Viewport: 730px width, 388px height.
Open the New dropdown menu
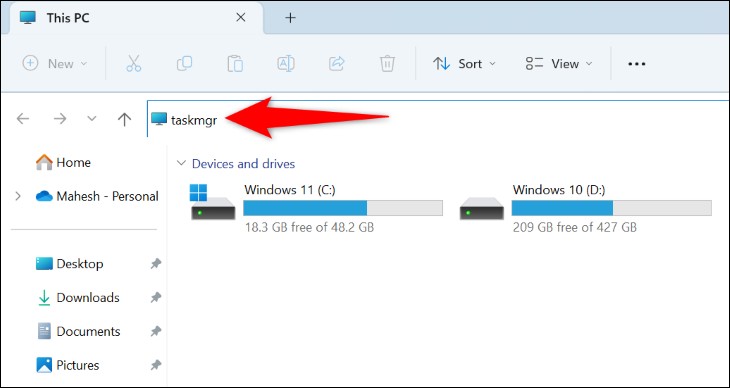[54, 63]
